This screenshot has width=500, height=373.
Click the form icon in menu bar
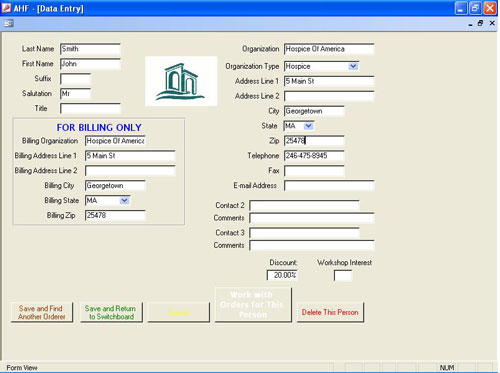point(9,23)
